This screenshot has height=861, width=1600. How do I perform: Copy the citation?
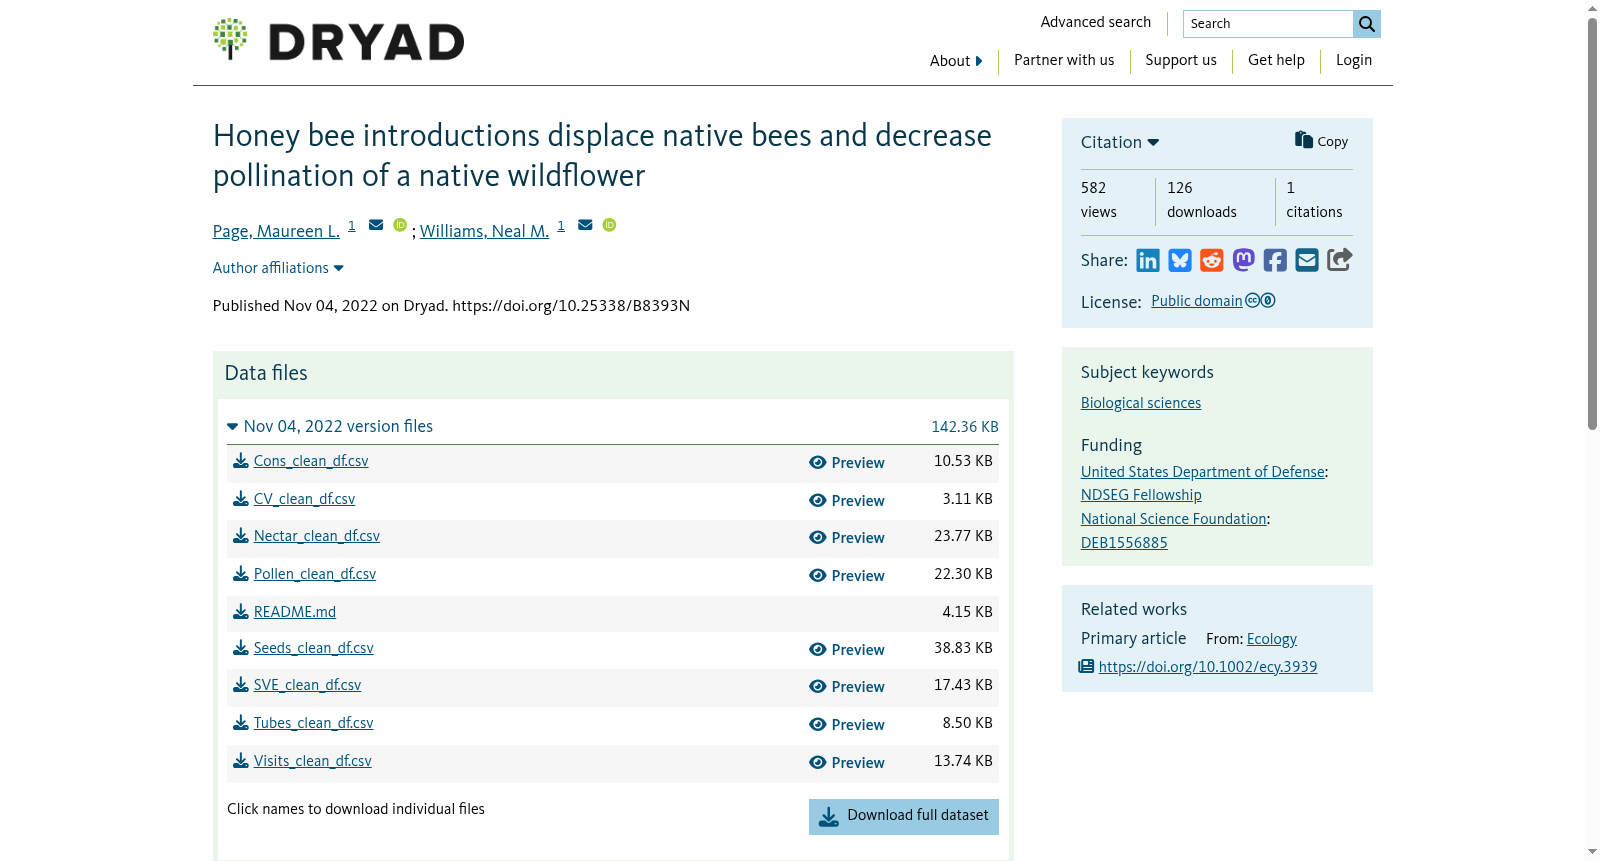click(1321, 141)
